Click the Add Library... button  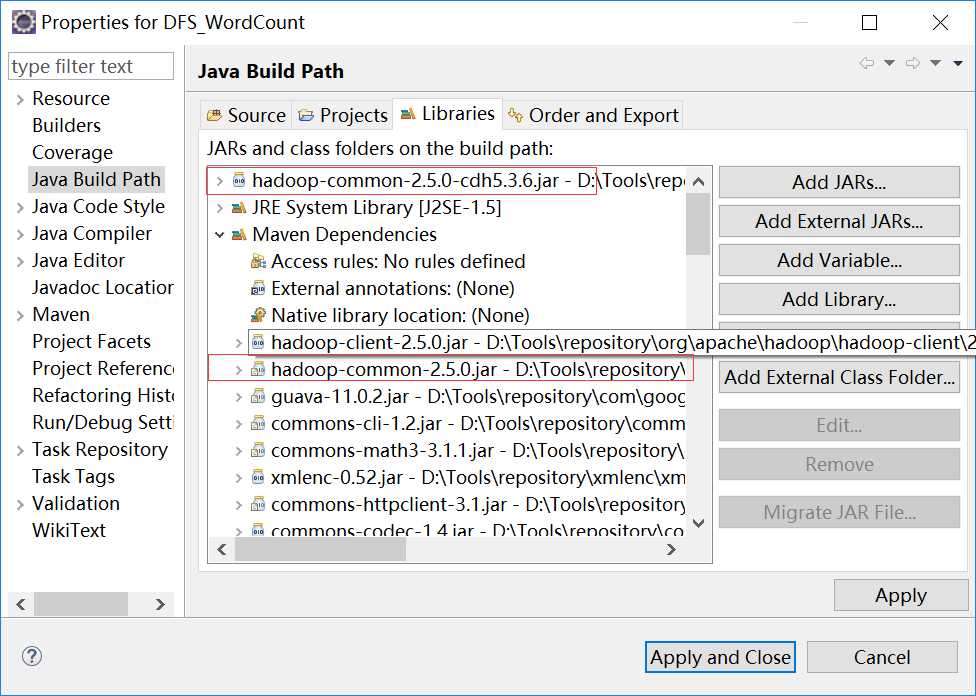pos(839,299)
